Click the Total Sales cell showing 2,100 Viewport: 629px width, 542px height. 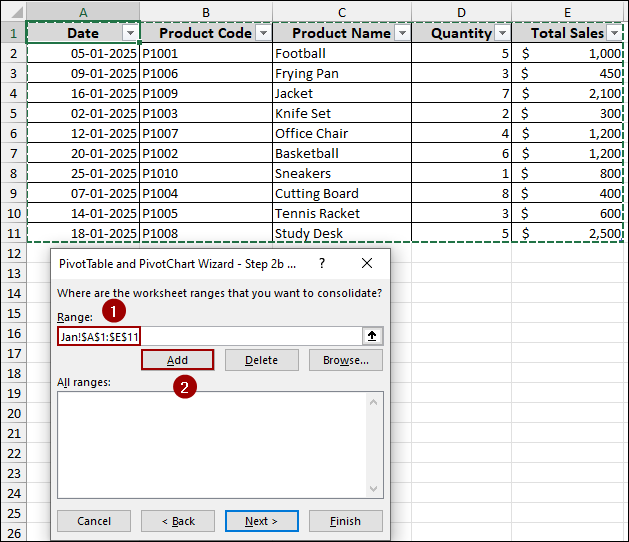pyautogui.click(x=567, y=93)
